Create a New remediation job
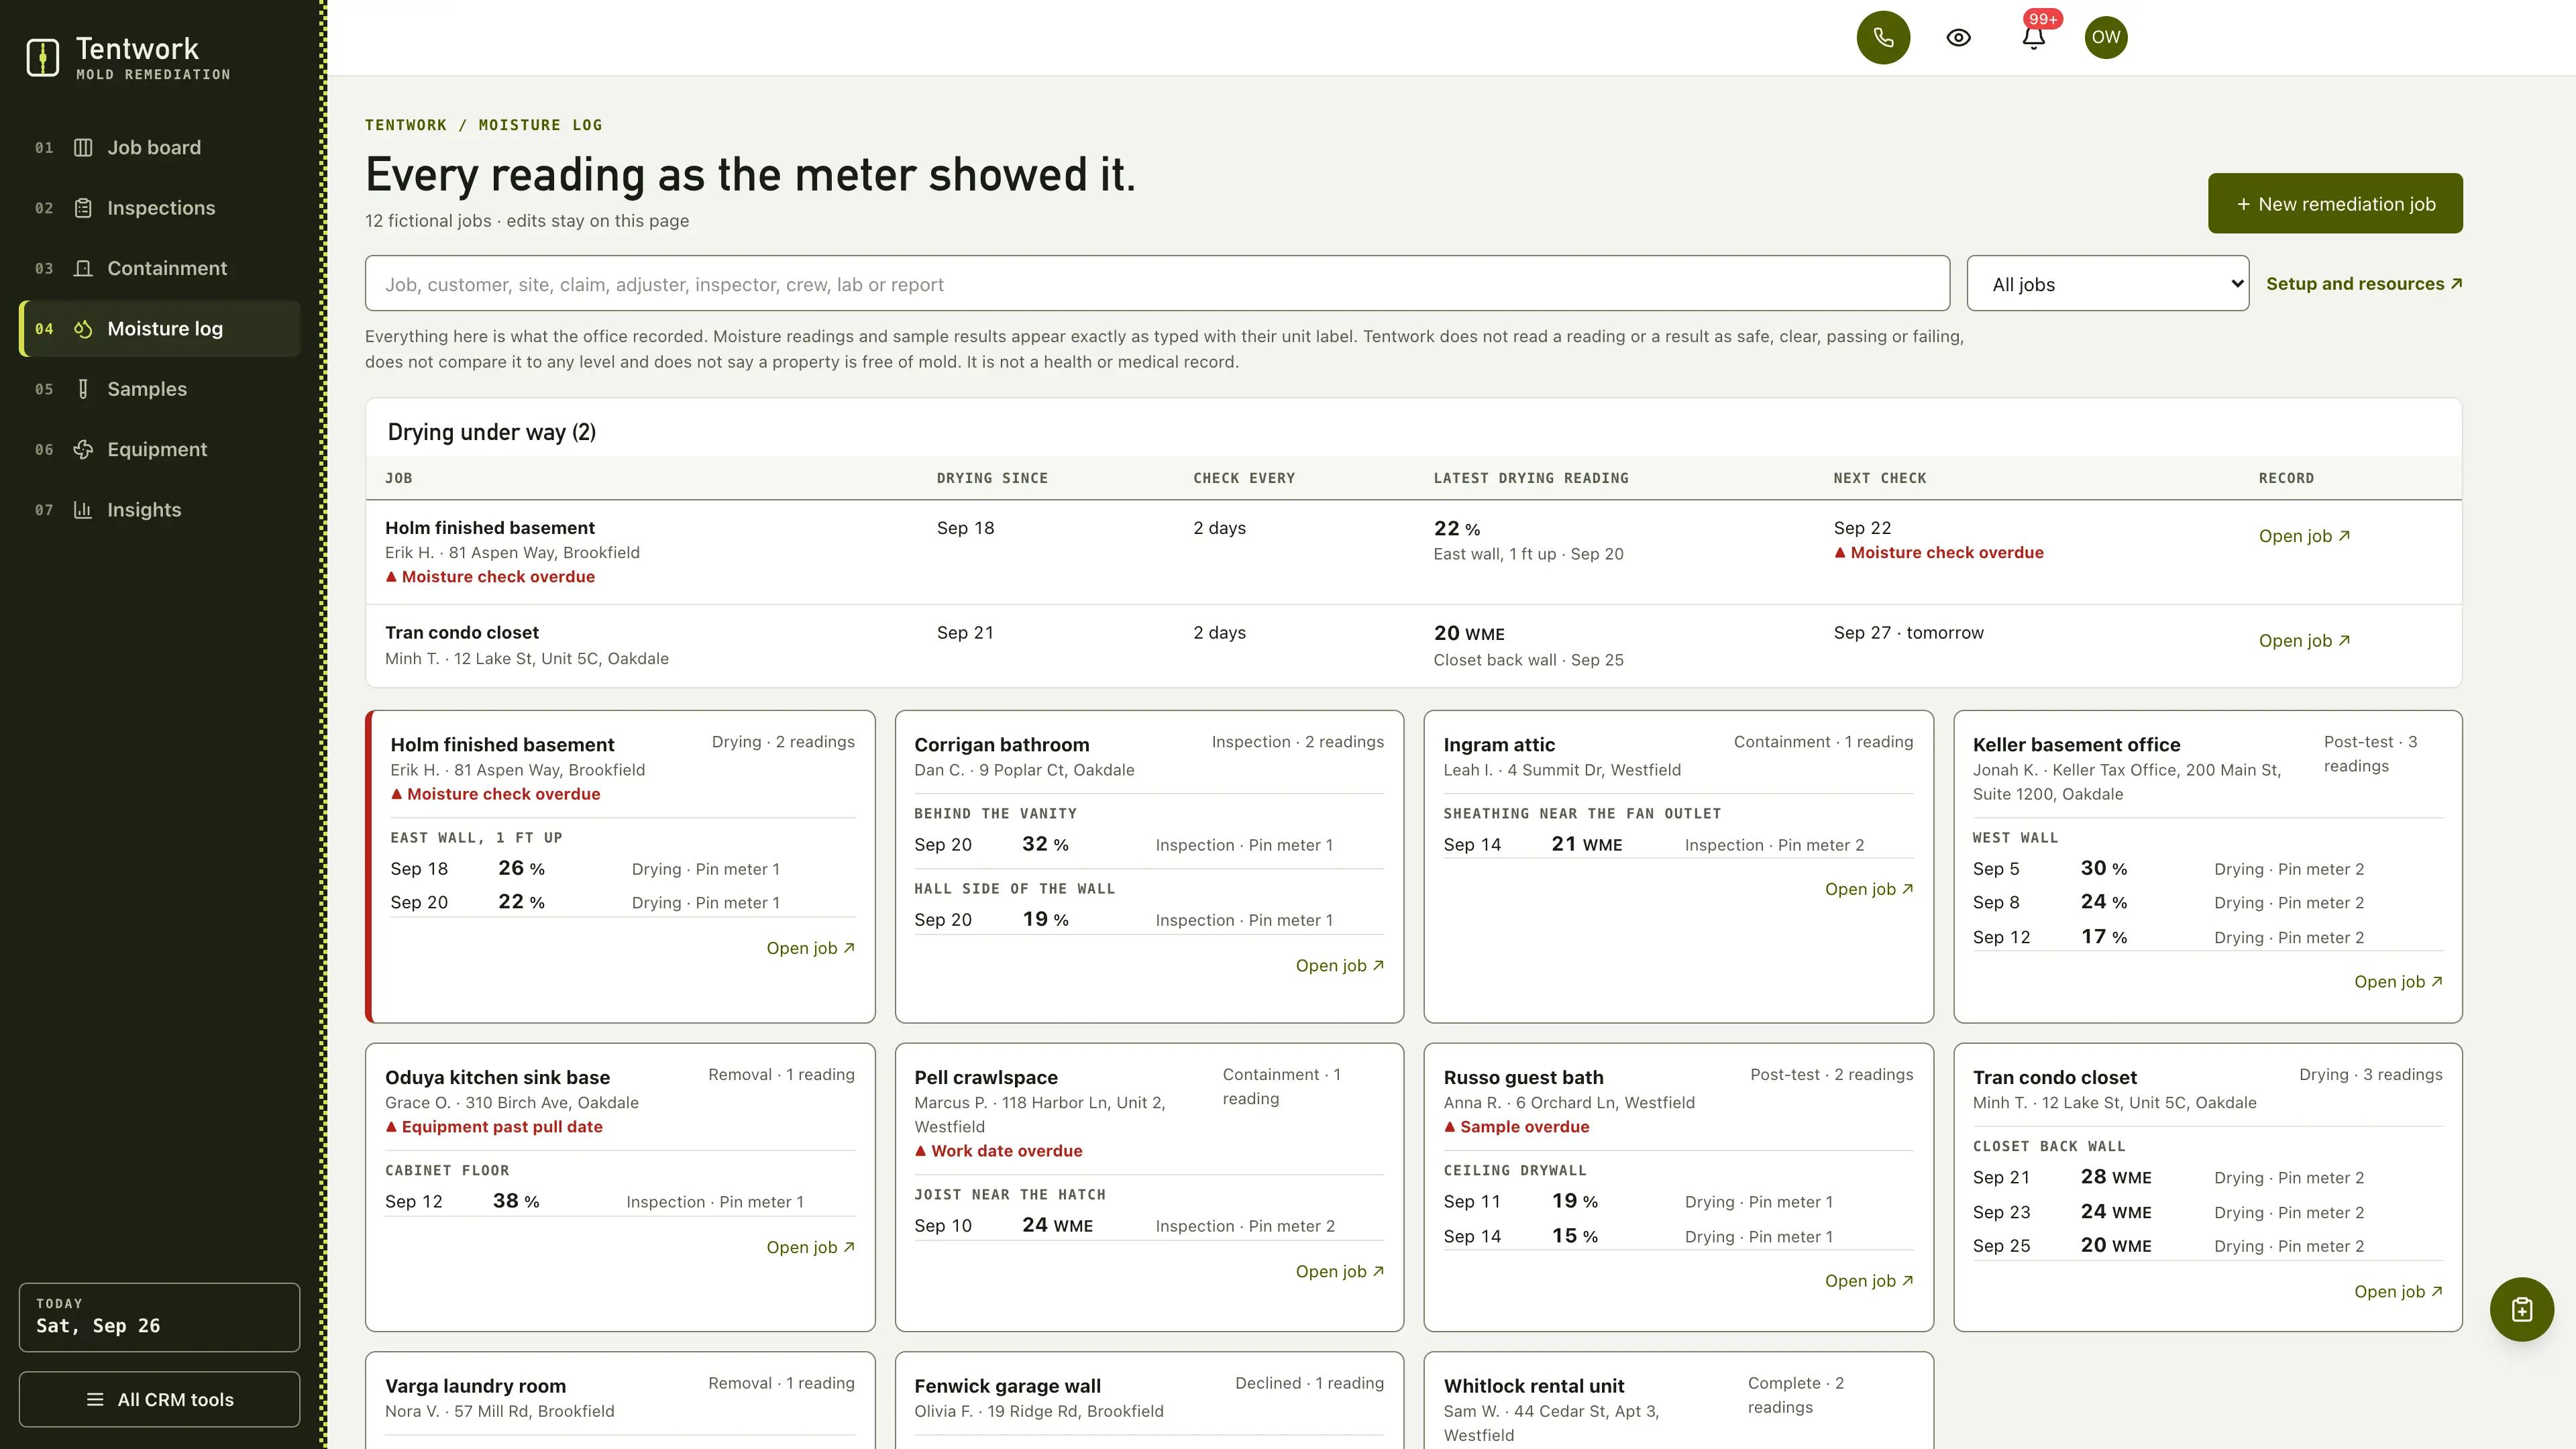This screenshot has width=2576, height=1449. [2335, 204]
